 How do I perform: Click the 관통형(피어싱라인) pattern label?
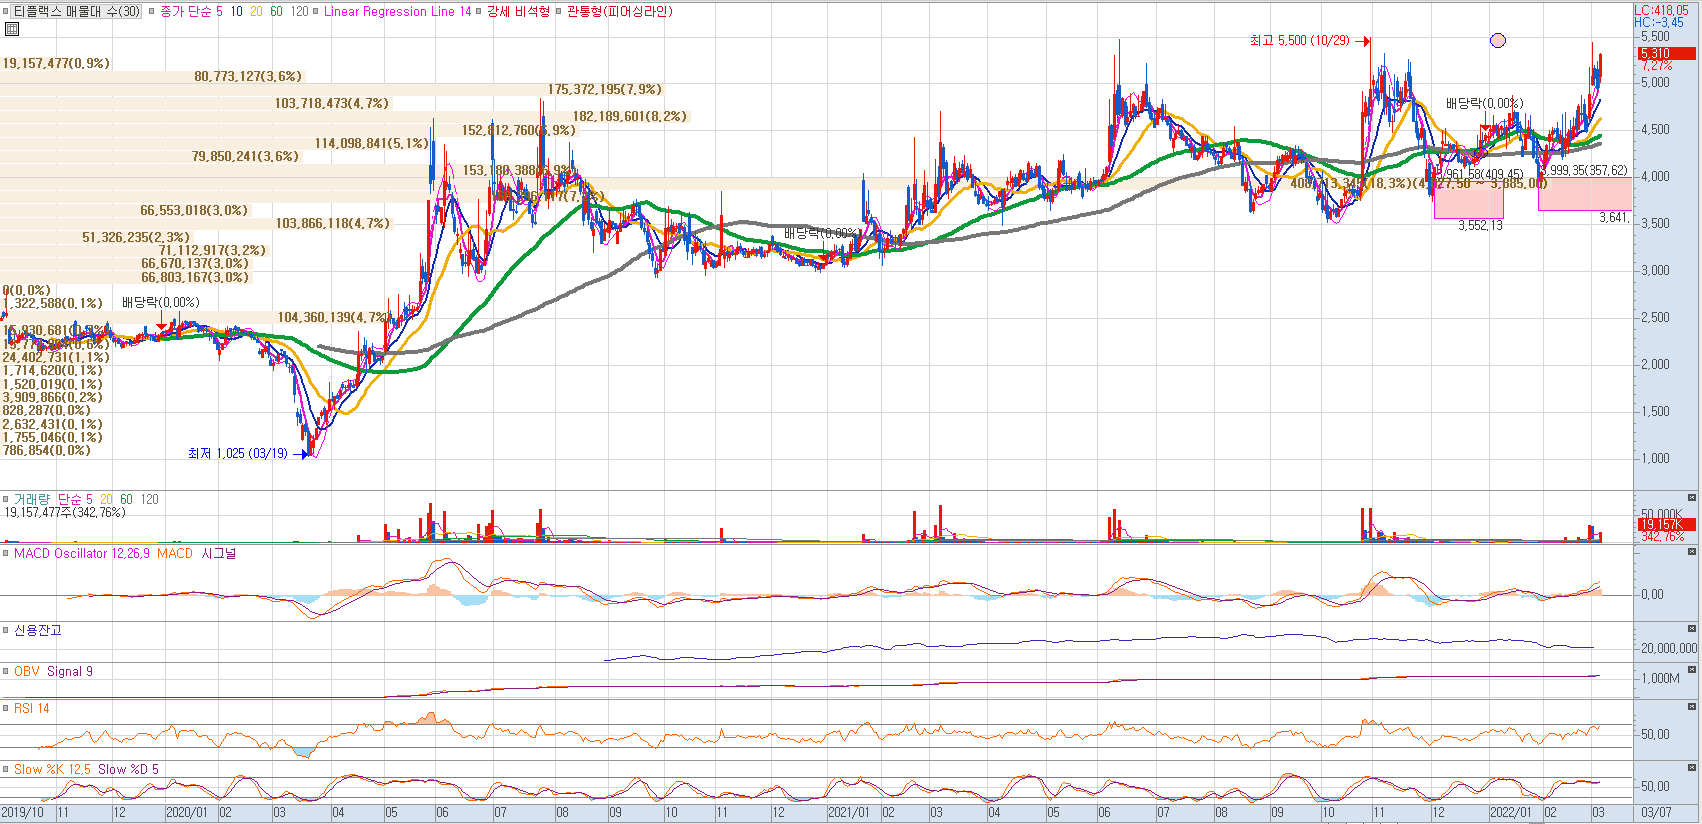pyautogui.click(x=620, y=11)
